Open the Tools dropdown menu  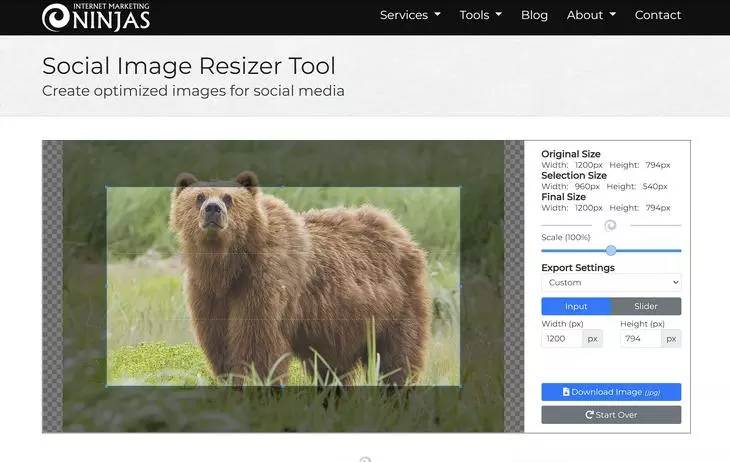(x=480, y=15)
